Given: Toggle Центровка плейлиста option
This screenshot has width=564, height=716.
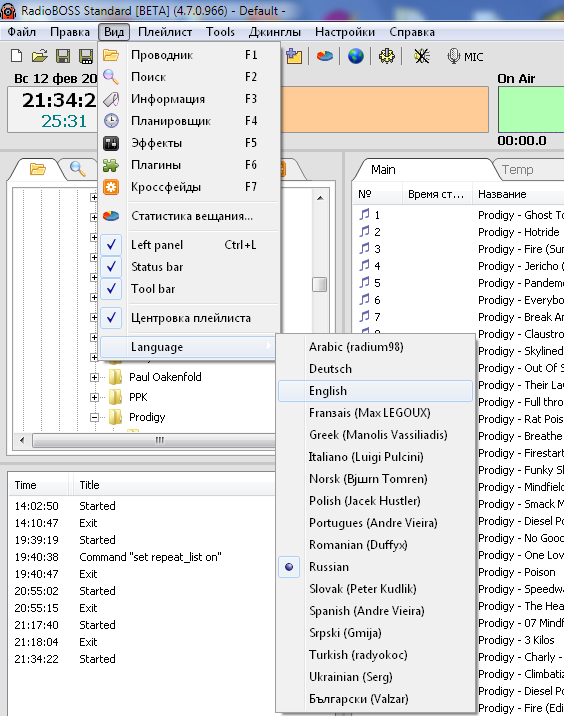Looking at the screenshot, I should click(x=189, y=318).
